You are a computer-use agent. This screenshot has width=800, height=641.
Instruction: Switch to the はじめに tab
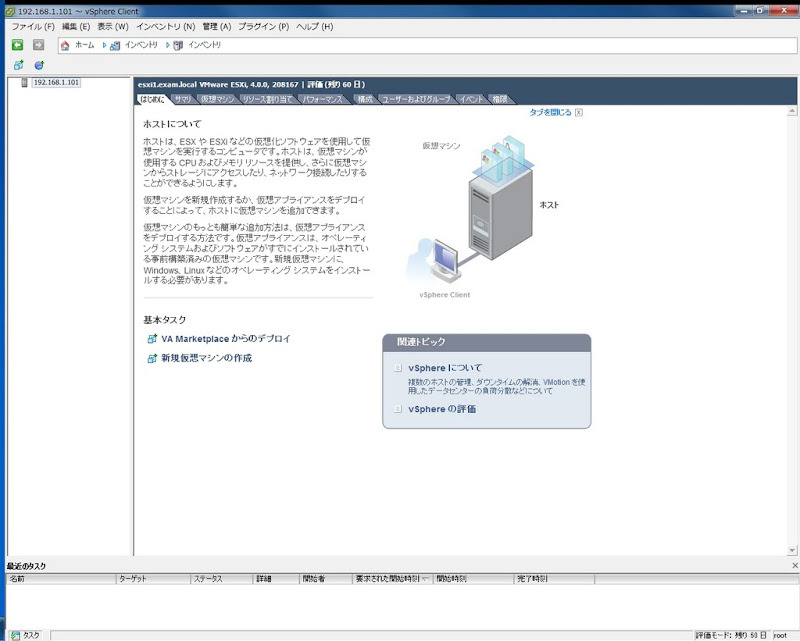[153, 99]
